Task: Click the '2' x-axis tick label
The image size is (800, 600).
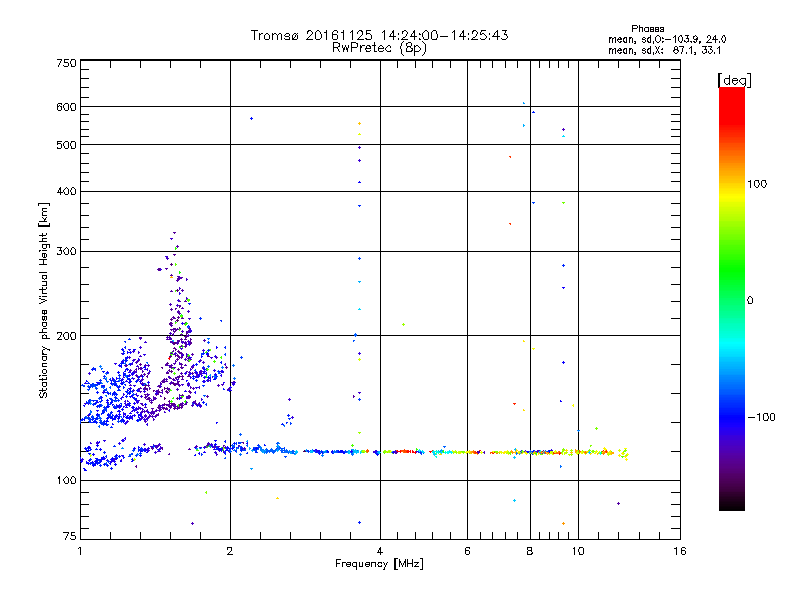Action: pyautogui.click(x=230, y=551)
